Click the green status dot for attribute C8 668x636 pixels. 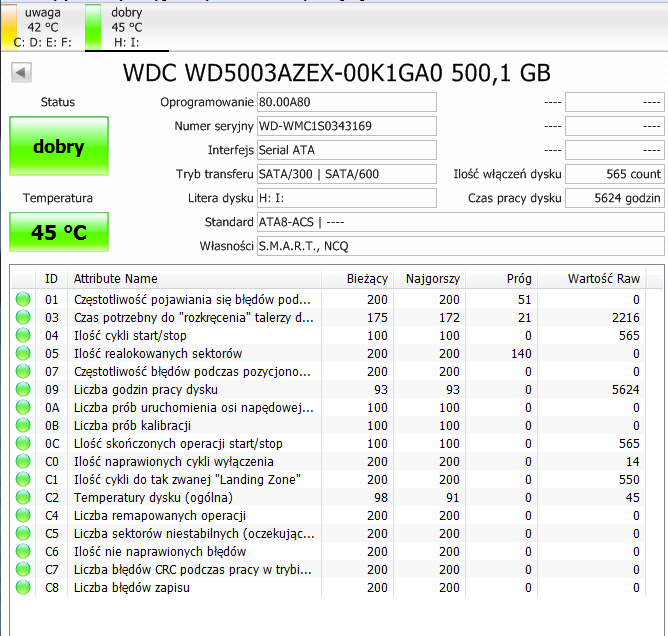pos(23,587)
